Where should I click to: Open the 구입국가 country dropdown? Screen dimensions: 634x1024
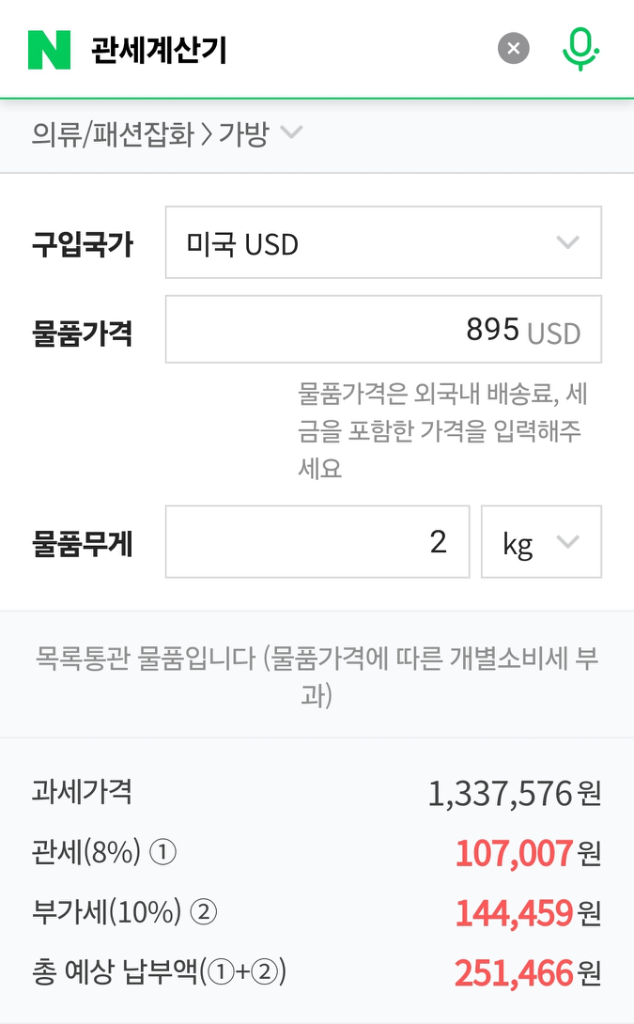(x=383, y=244)
